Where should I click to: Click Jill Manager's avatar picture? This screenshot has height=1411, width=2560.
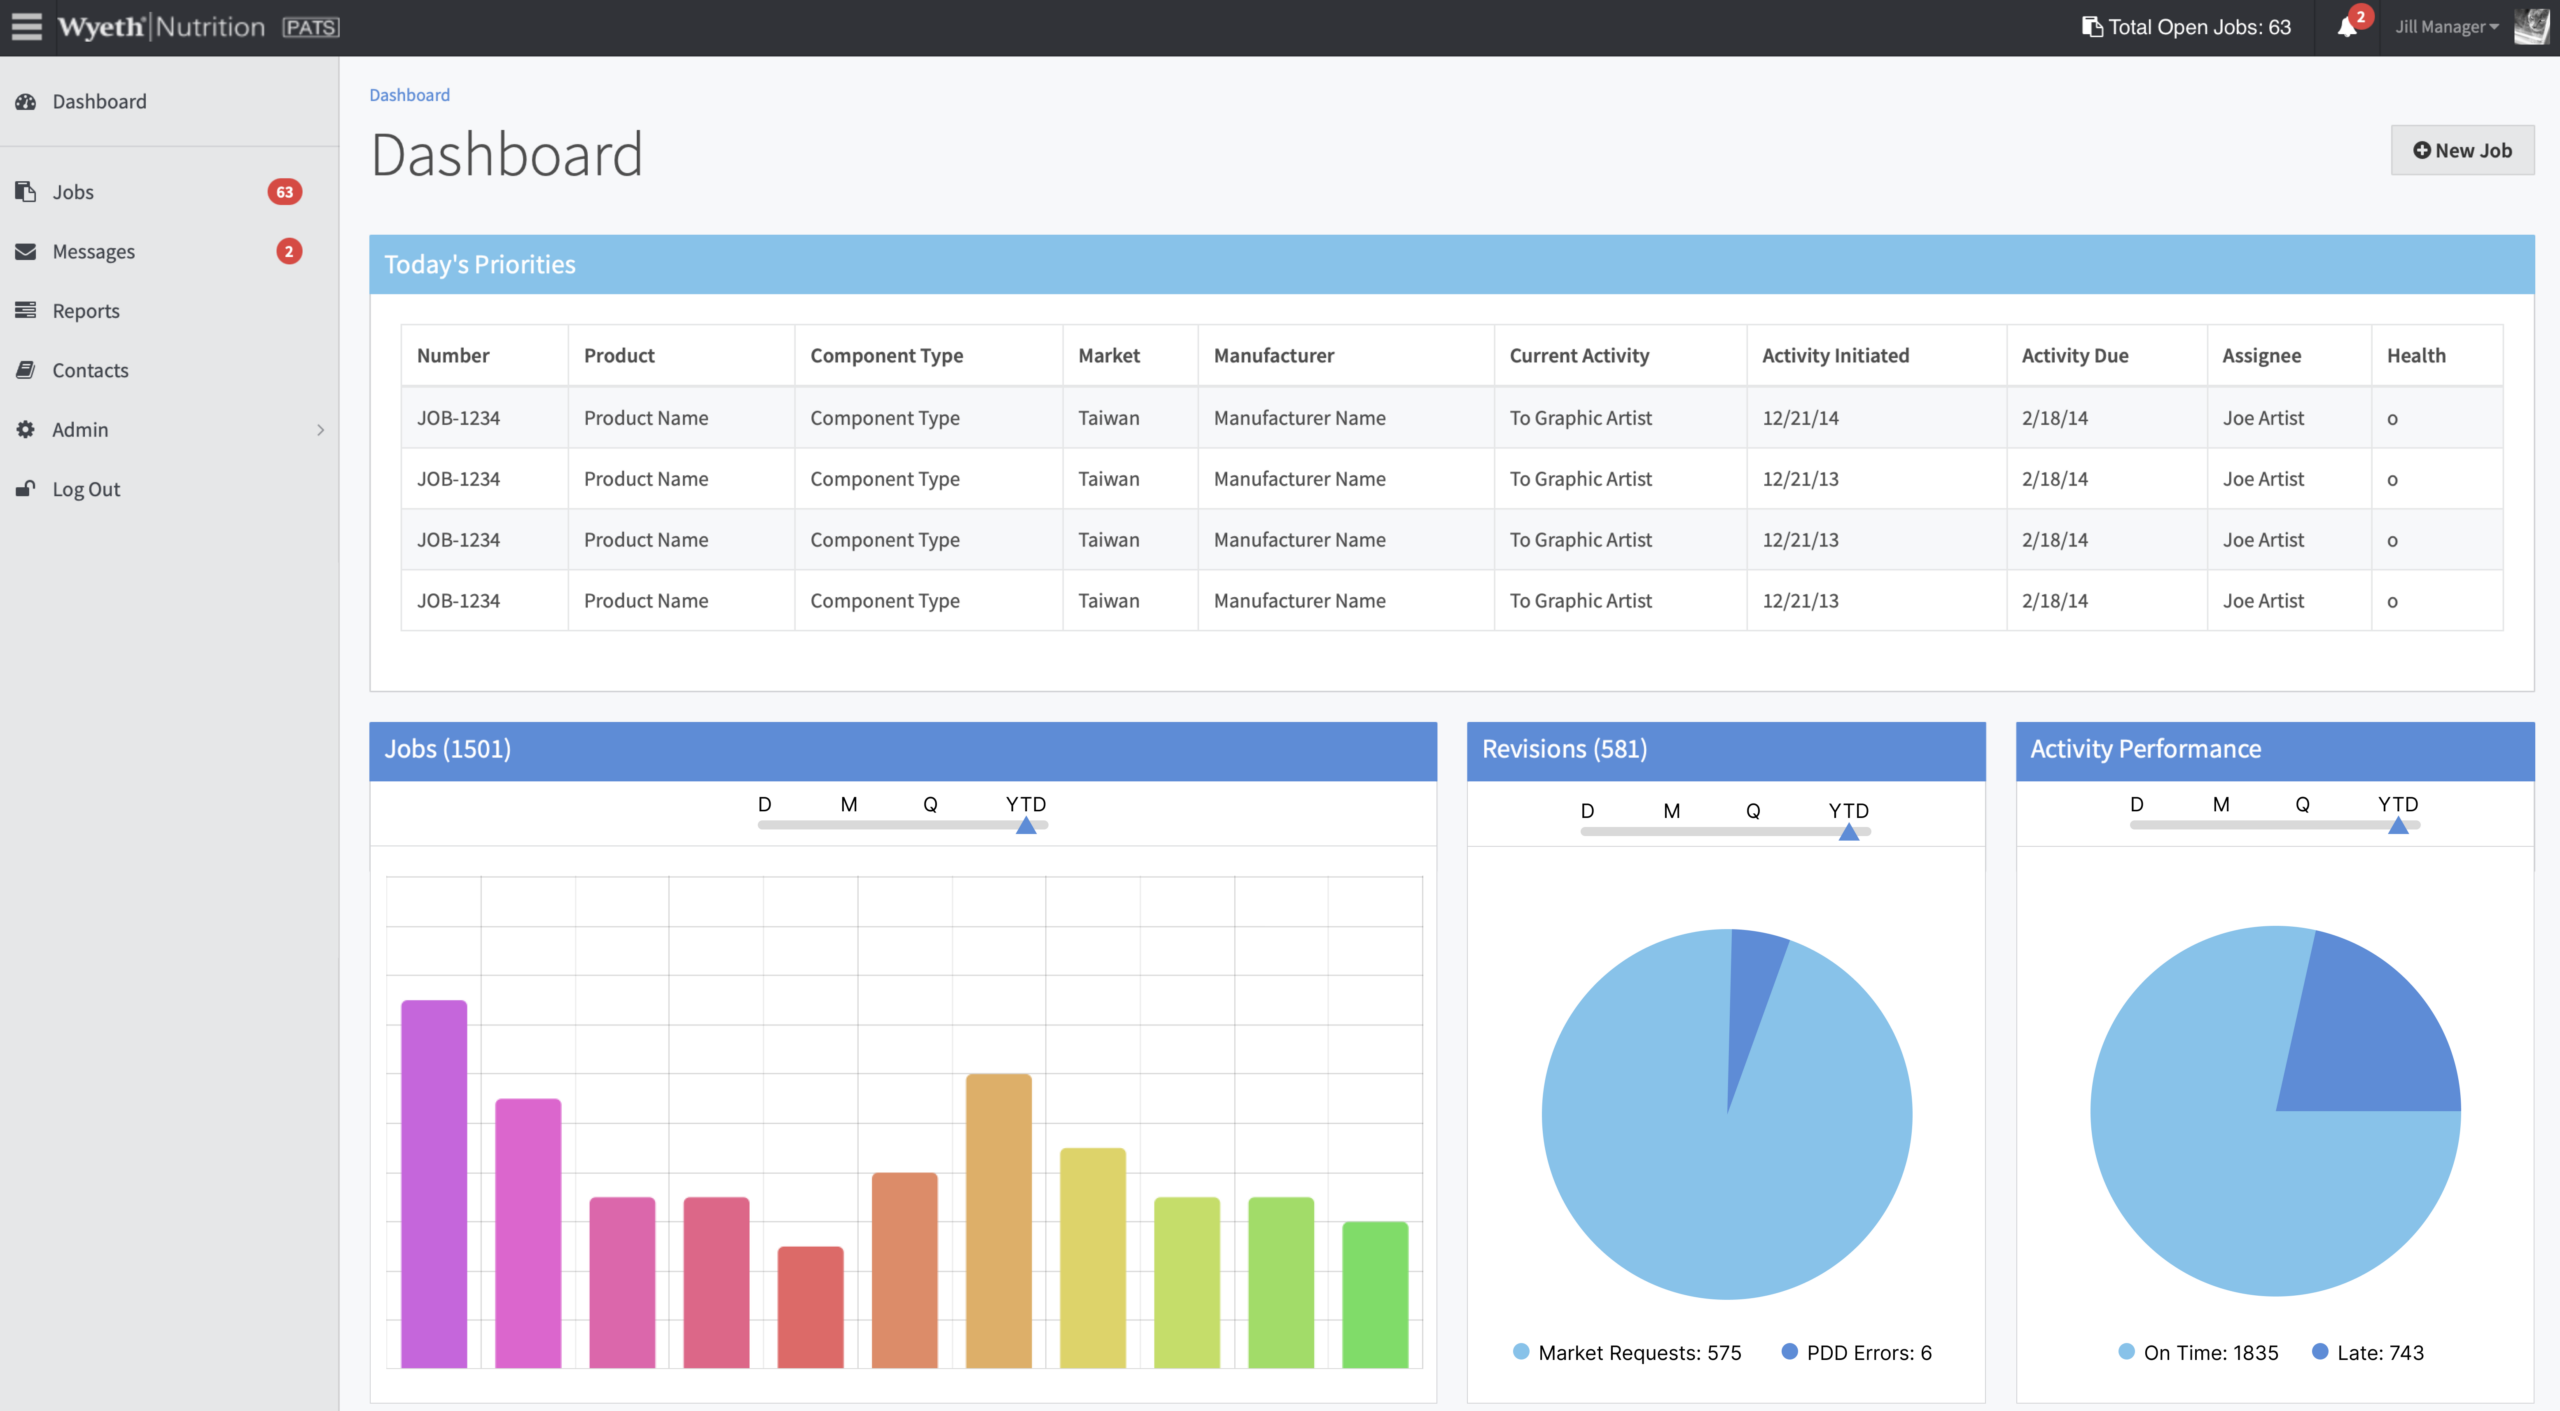click(x=2532, y=27)
